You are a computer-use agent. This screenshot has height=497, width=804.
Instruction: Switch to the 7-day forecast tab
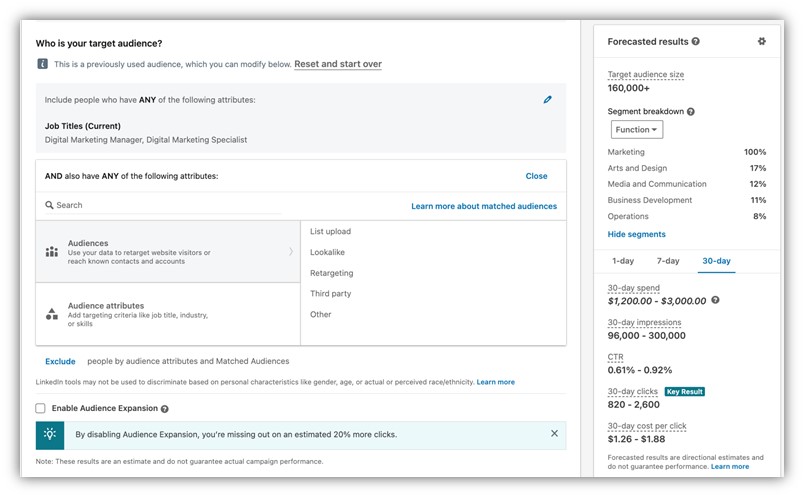(x=668, y=261)
